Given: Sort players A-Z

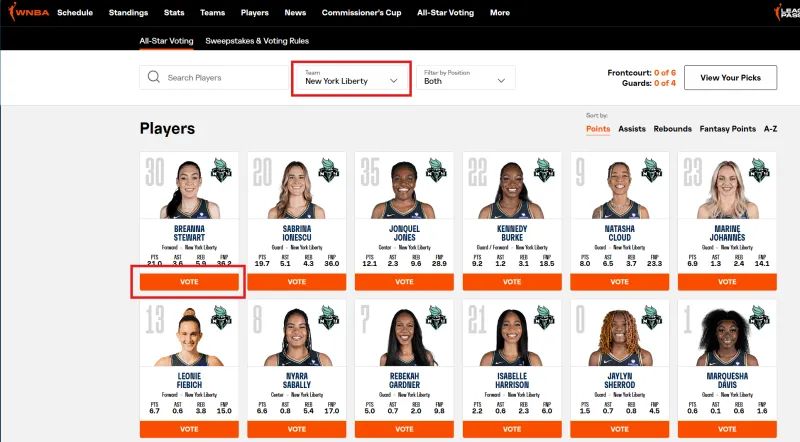Looking at the screenshot, I should [x=770, y=129].
